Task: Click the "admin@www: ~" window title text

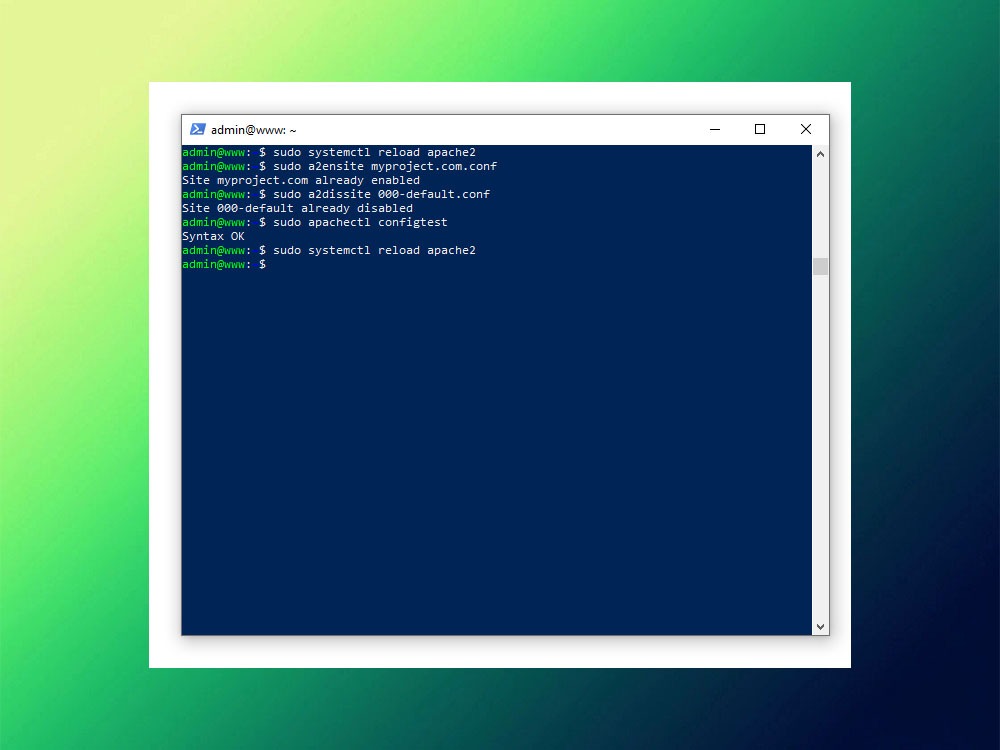Action: tap(253, 130)
